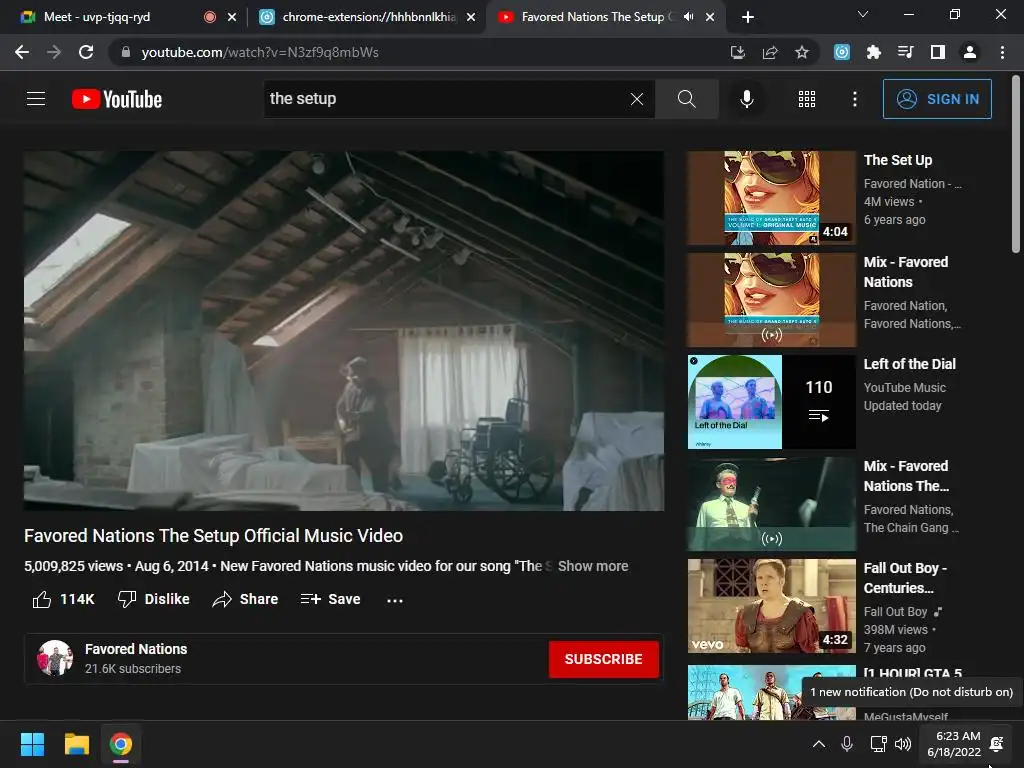Screen dimensions: 1024x768
Task: Share the video
Action: click(245, 599)
